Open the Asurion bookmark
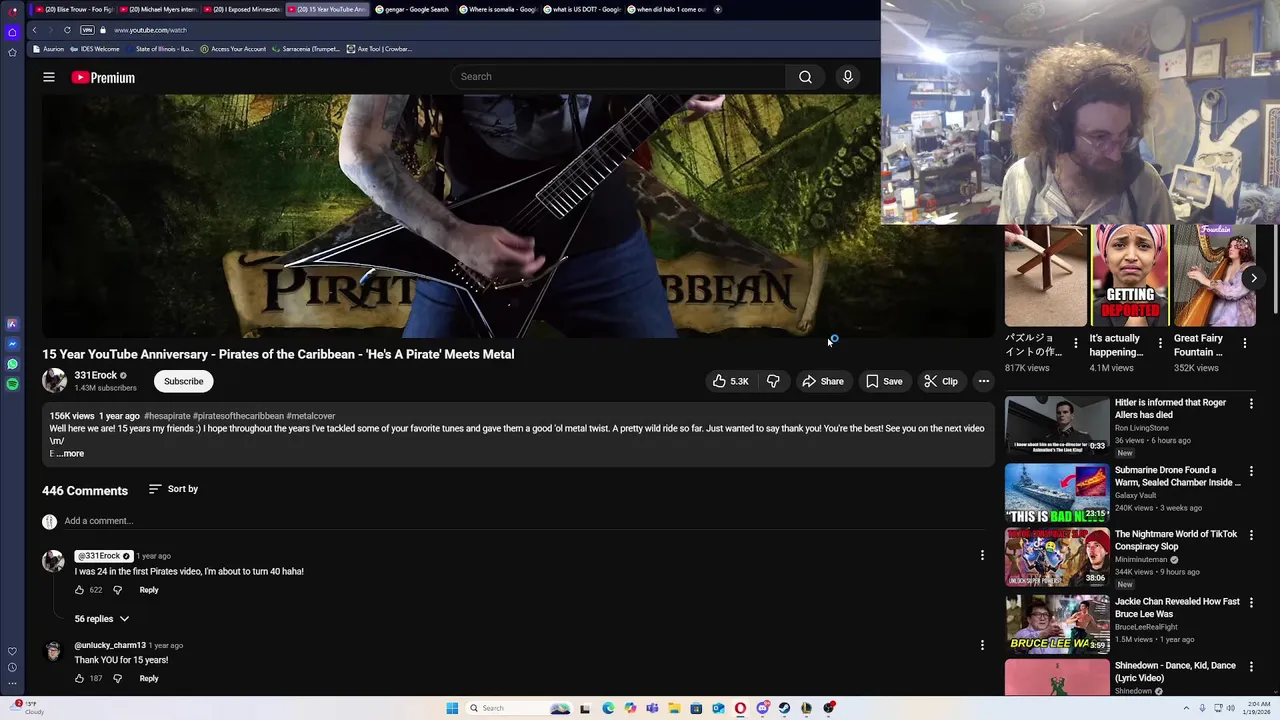The height and width of the screenshot is (720, 1280). coord(49,49)
